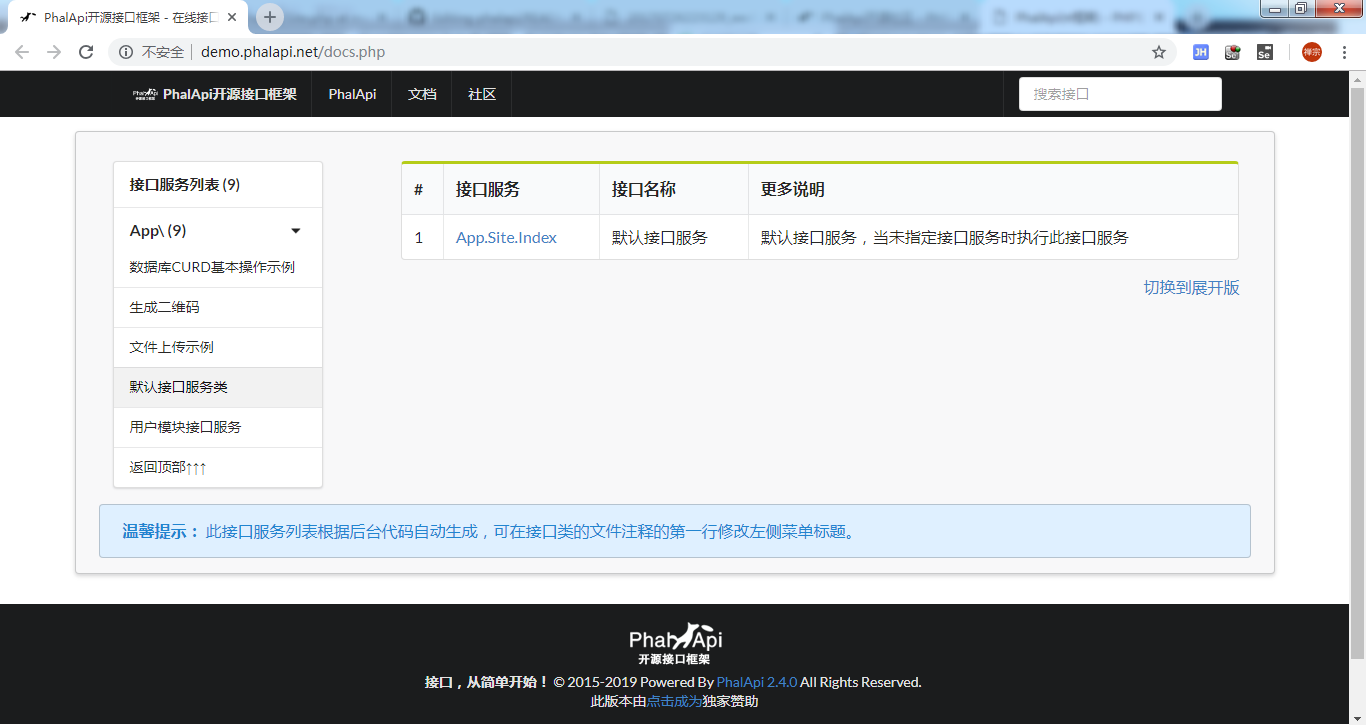Click the address bar URL demo.phalapi.net/docs.php
The height and width of the screenshot is (725, 1366).
coord(293,52)
